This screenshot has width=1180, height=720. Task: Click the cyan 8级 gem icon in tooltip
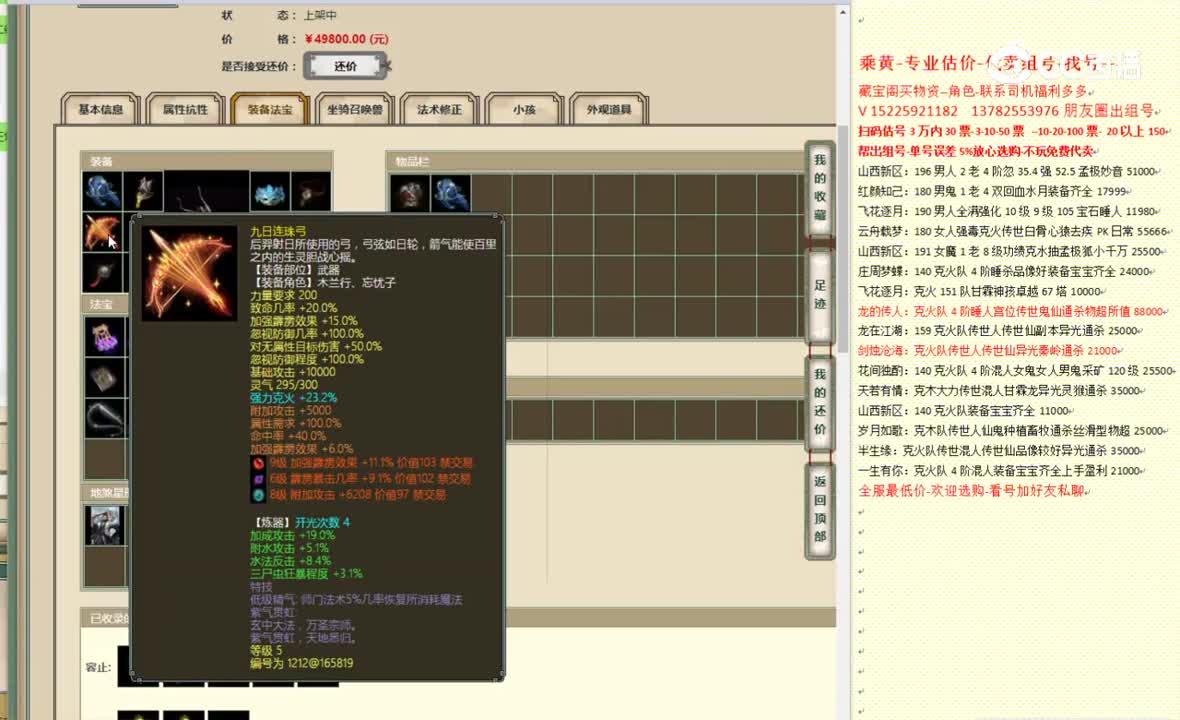point(258,495)
